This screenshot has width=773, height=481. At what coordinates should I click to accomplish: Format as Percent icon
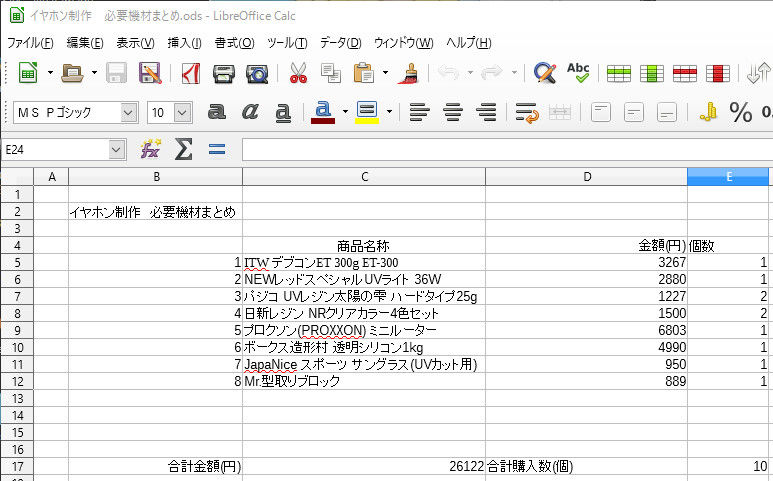click(740, 113)
